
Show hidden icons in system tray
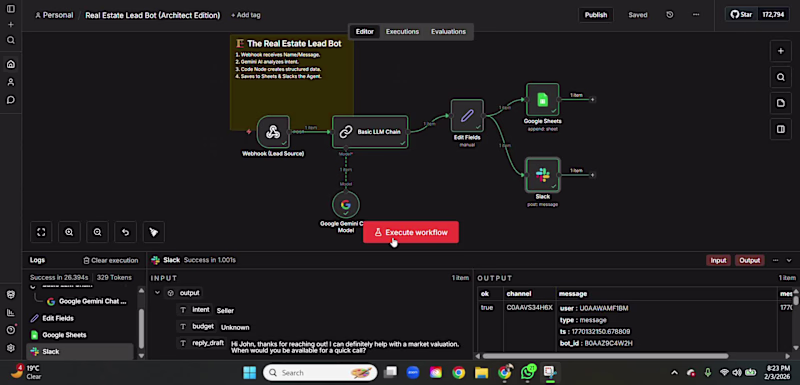tap(674, 373)
